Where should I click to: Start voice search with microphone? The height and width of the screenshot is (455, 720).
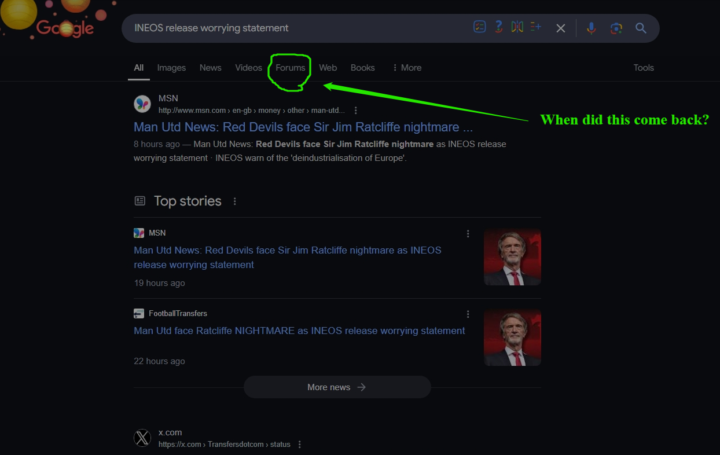point(591,28)
